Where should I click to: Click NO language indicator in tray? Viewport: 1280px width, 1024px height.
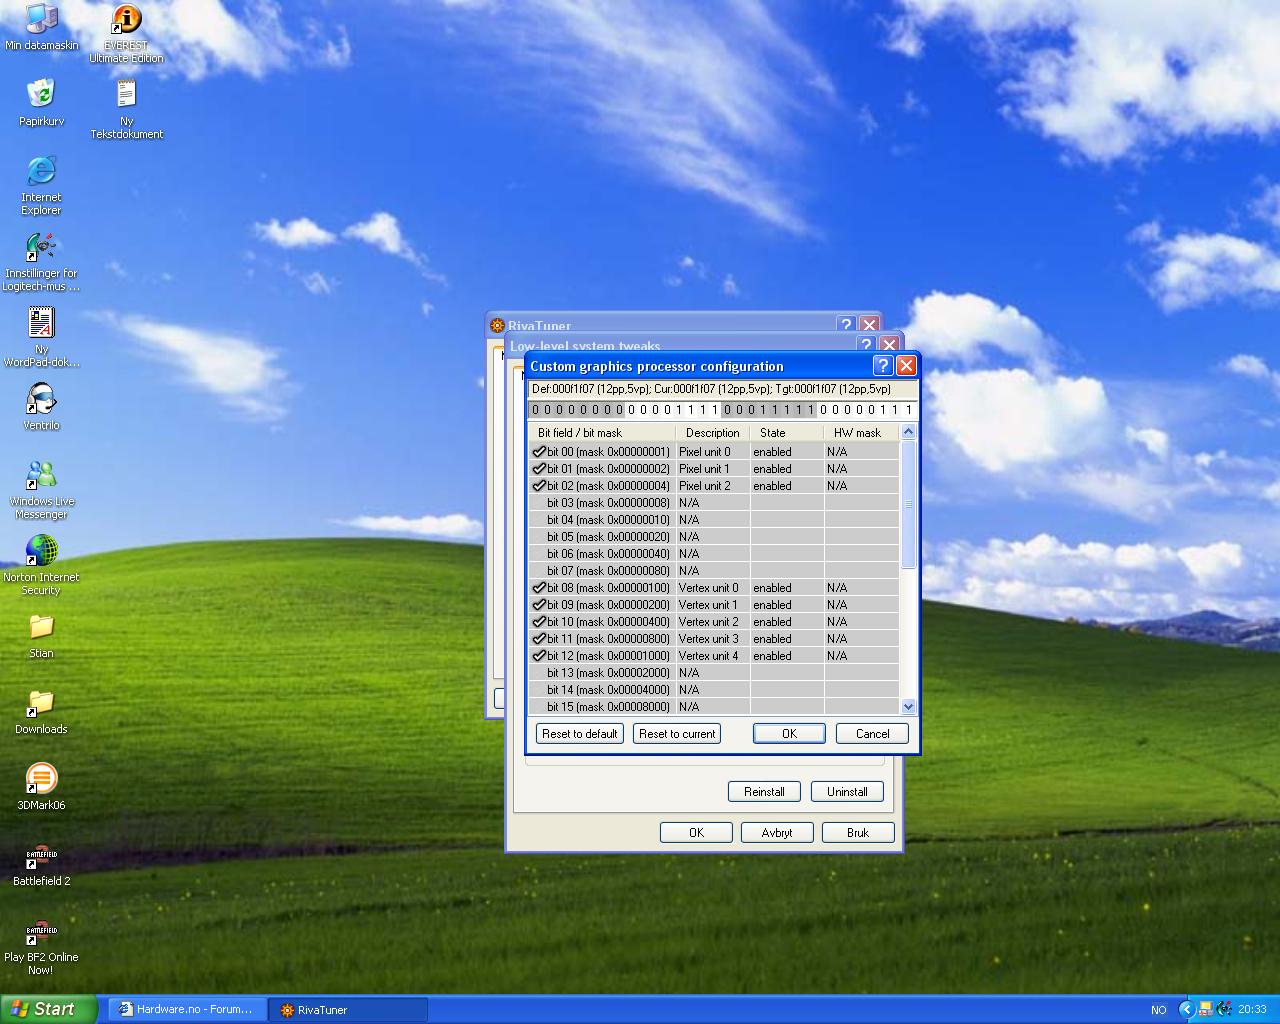[1158, 1010]
